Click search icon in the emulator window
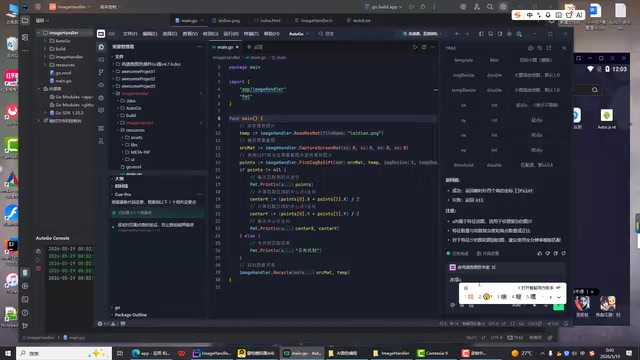 pyautogui.click(x=595, y=90)
